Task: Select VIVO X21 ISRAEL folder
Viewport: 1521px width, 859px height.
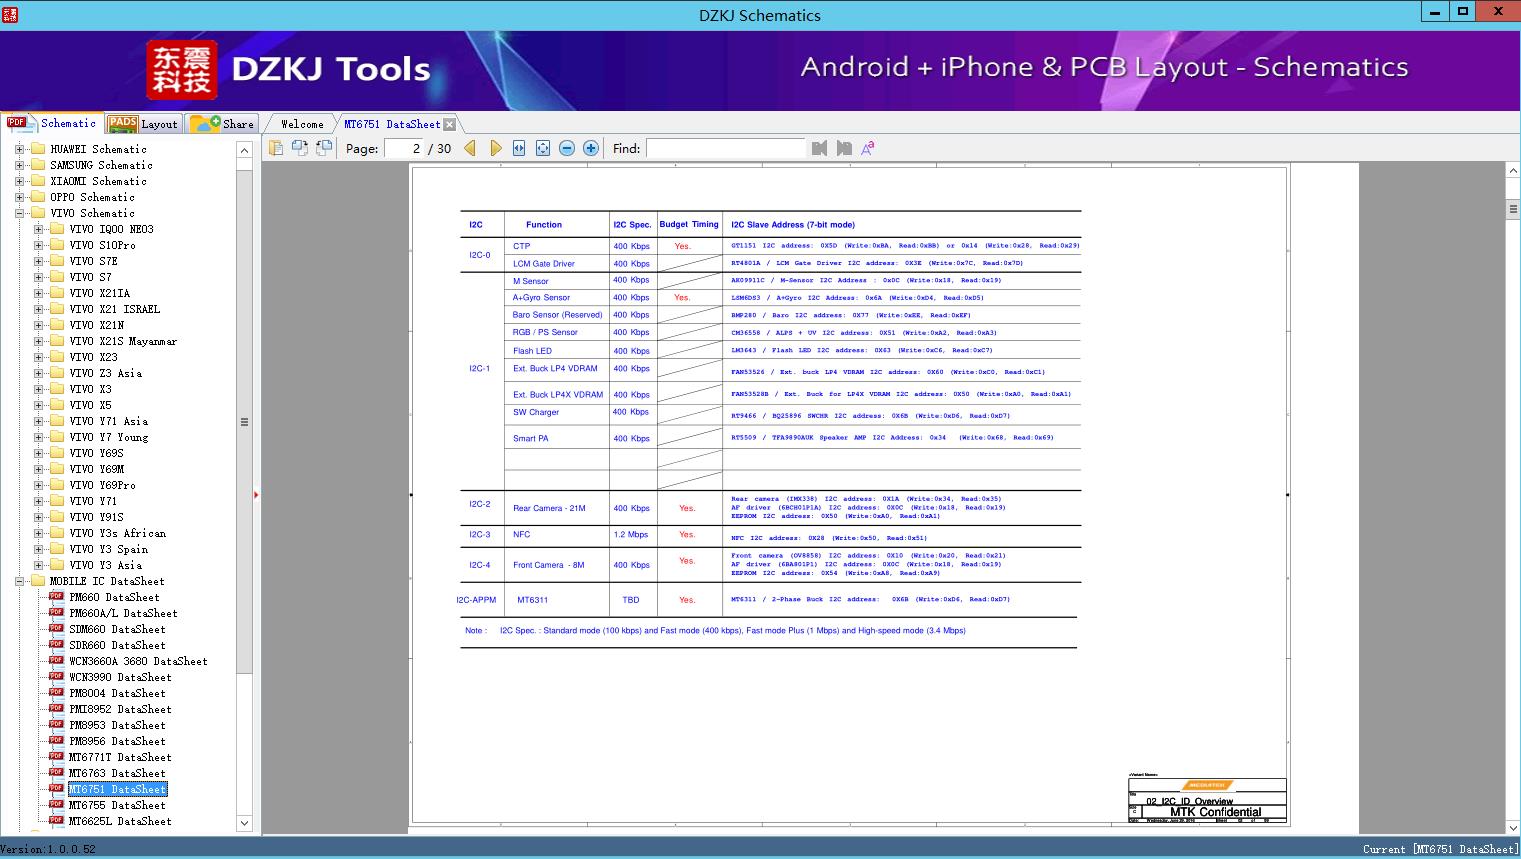Action: 115,309
